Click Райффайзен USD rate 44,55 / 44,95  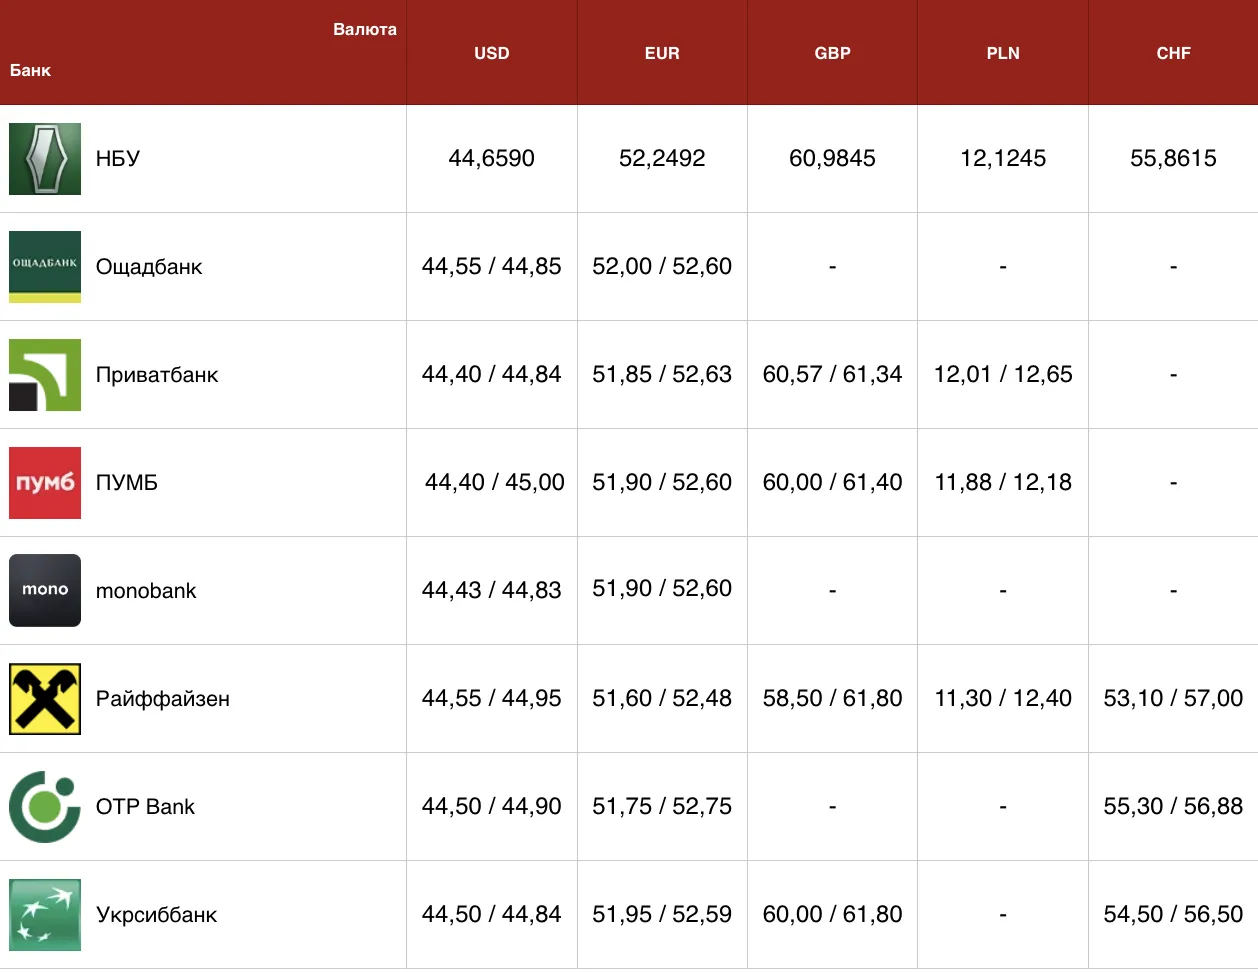pos(492,698)
